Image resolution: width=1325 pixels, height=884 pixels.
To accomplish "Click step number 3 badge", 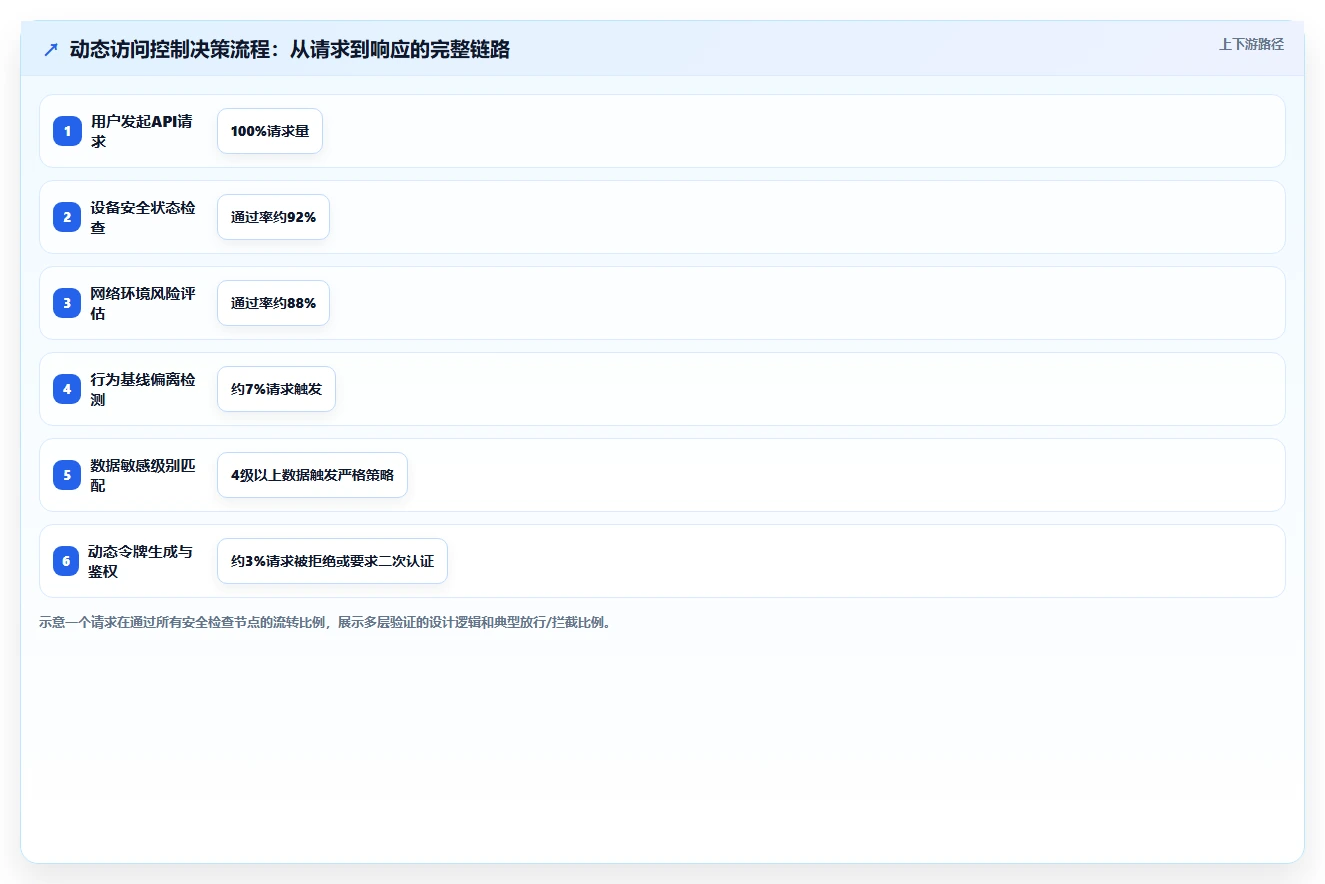I will pyautogui.click(x=67, y=303).
